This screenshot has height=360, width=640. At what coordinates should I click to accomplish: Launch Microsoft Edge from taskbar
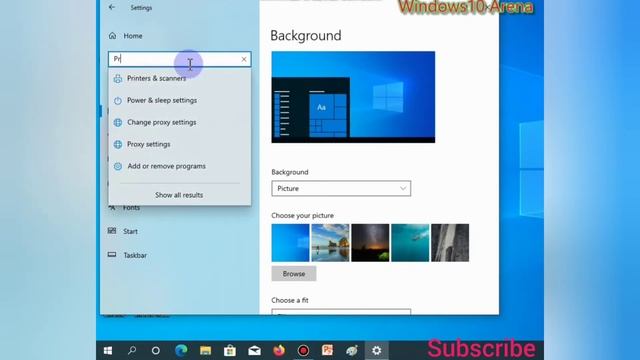point(181,351)
